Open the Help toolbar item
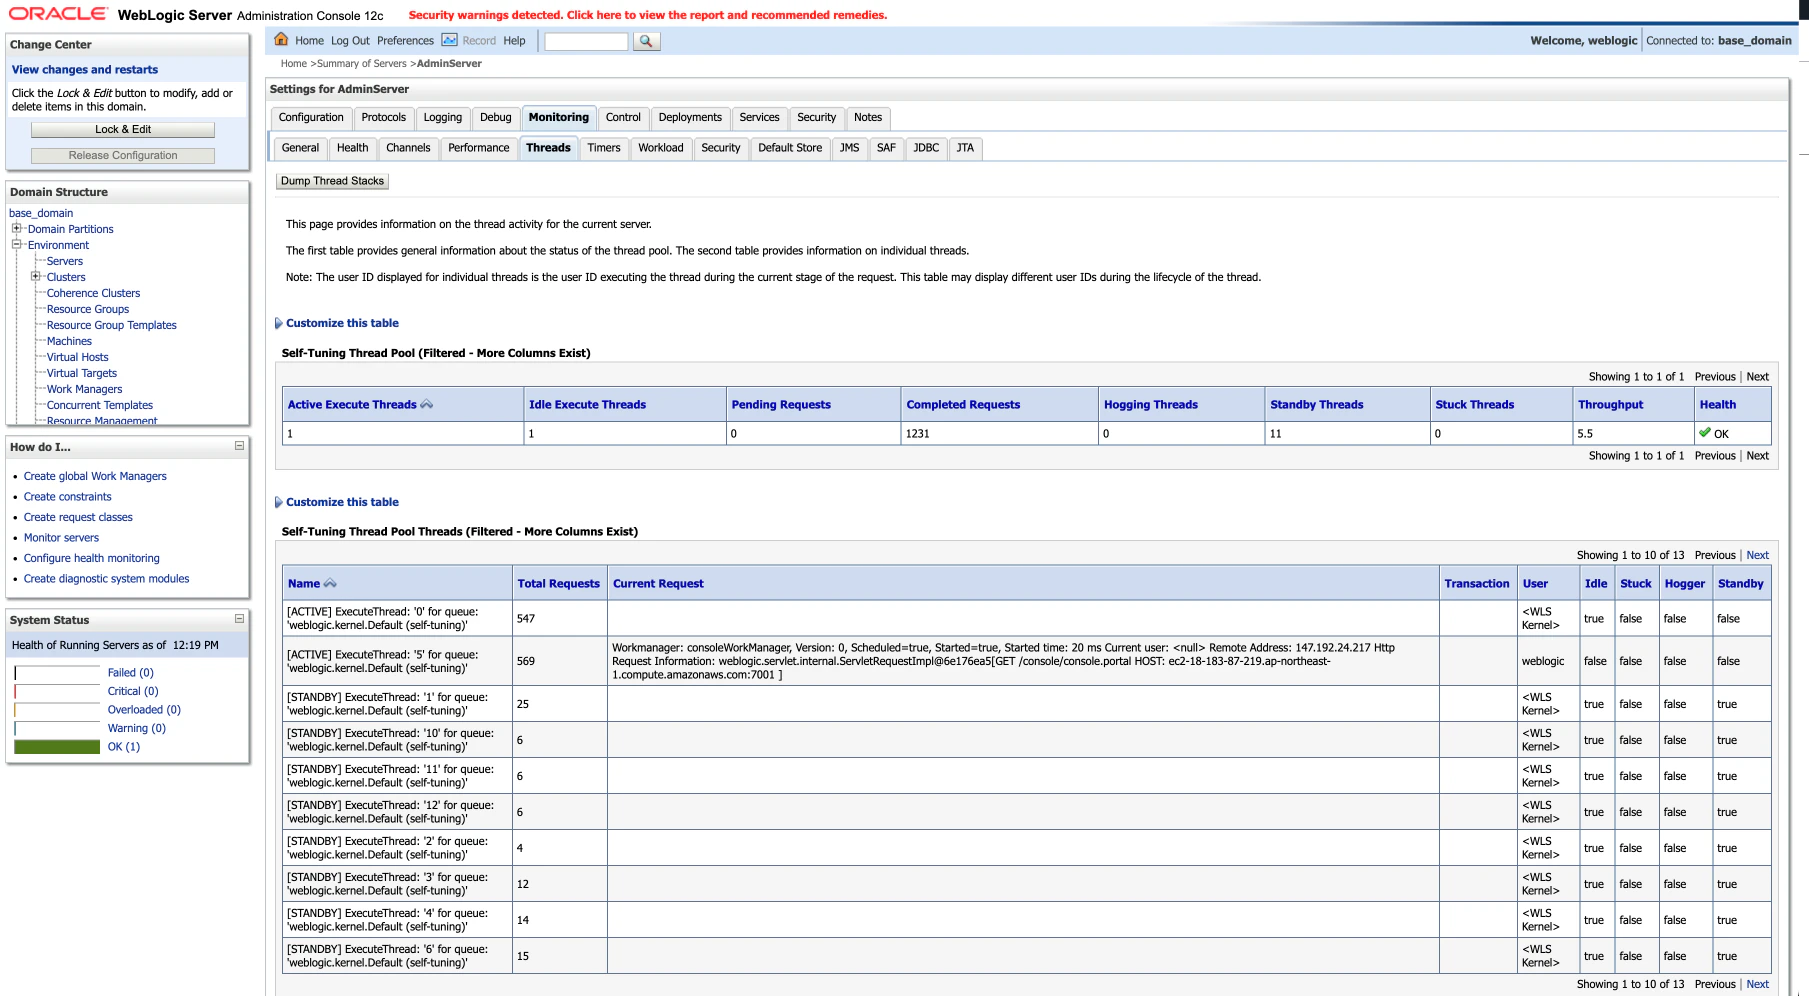 [514, 41]
